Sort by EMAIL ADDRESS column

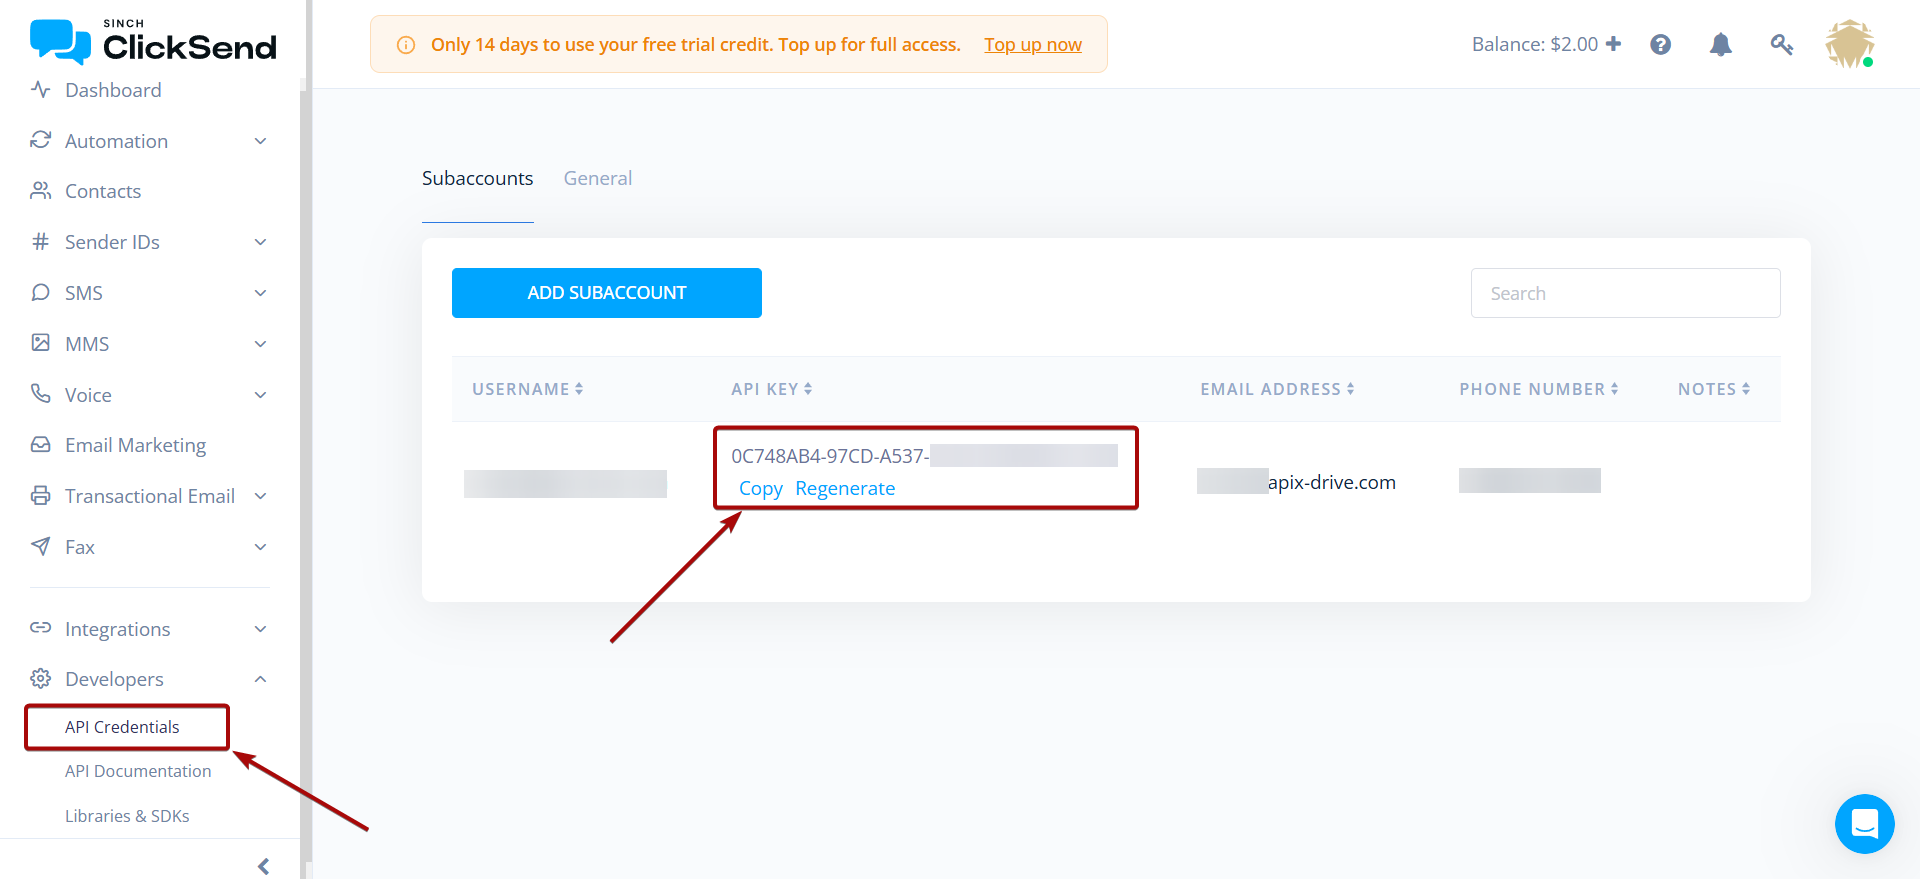click(1277, 389)
